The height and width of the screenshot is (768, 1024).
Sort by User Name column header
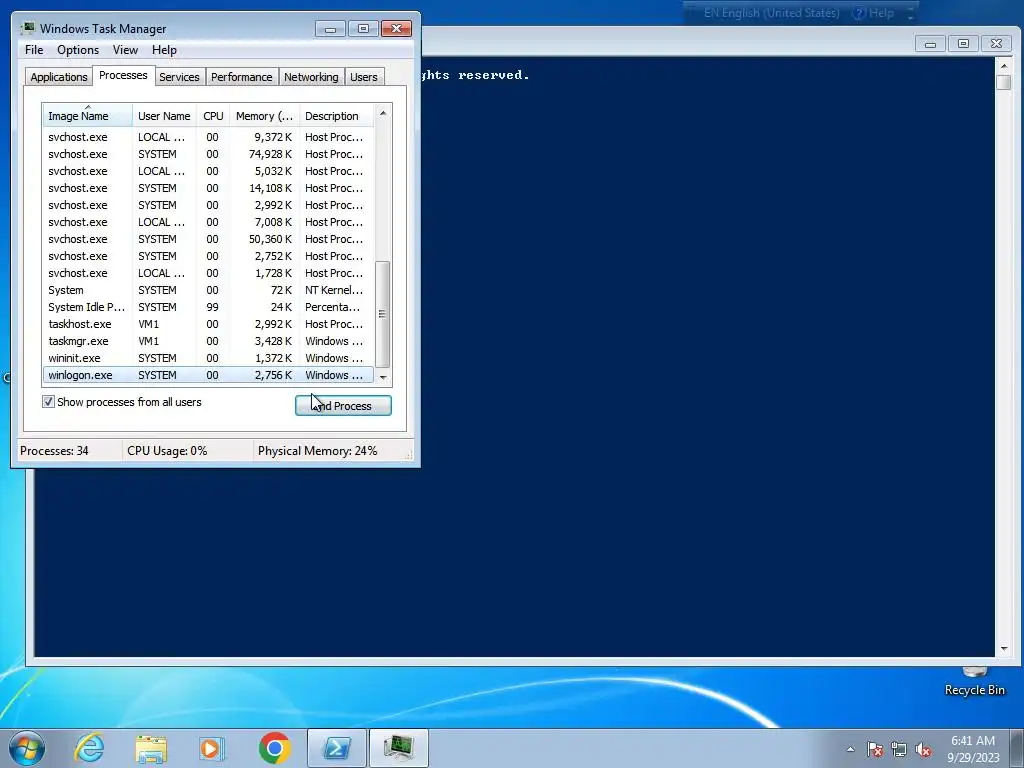tap(164, 116)
